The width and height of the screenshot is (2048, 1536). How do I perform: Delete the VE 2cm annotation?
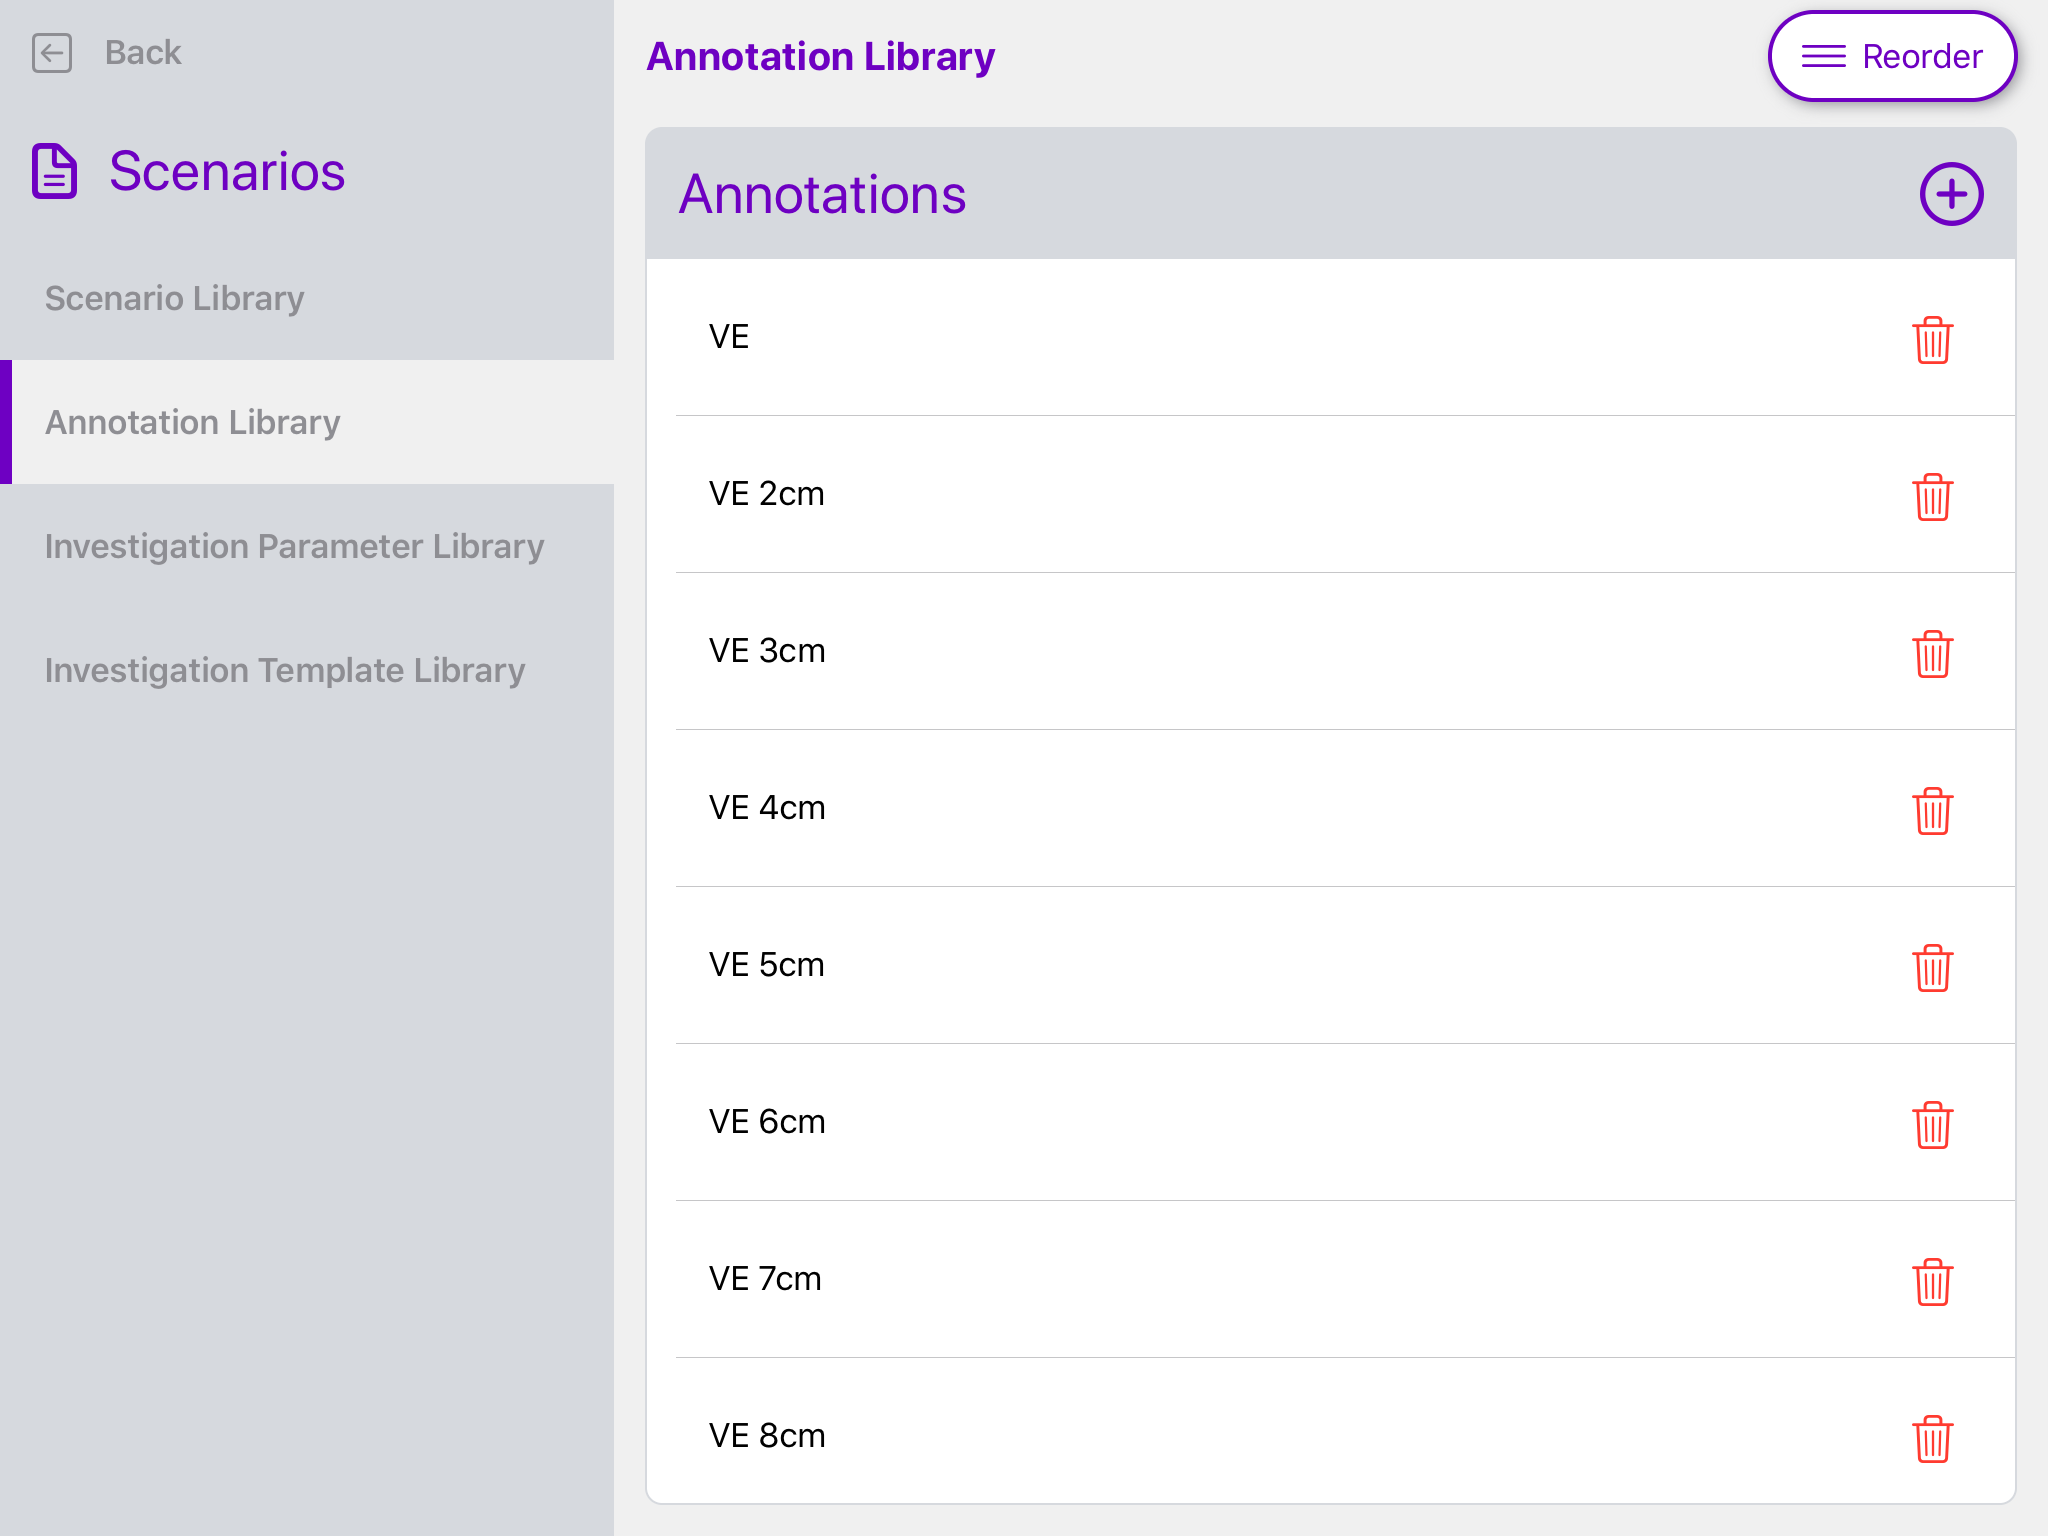coord(1932,497)
